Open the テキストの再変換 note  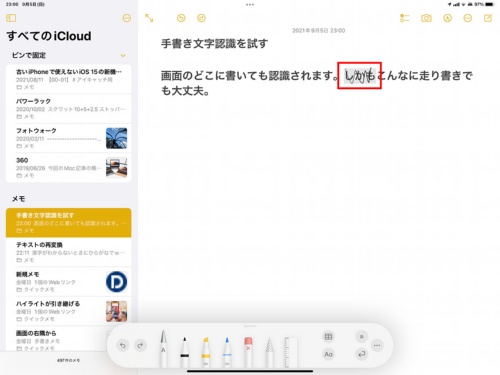[x=69, y=252]
